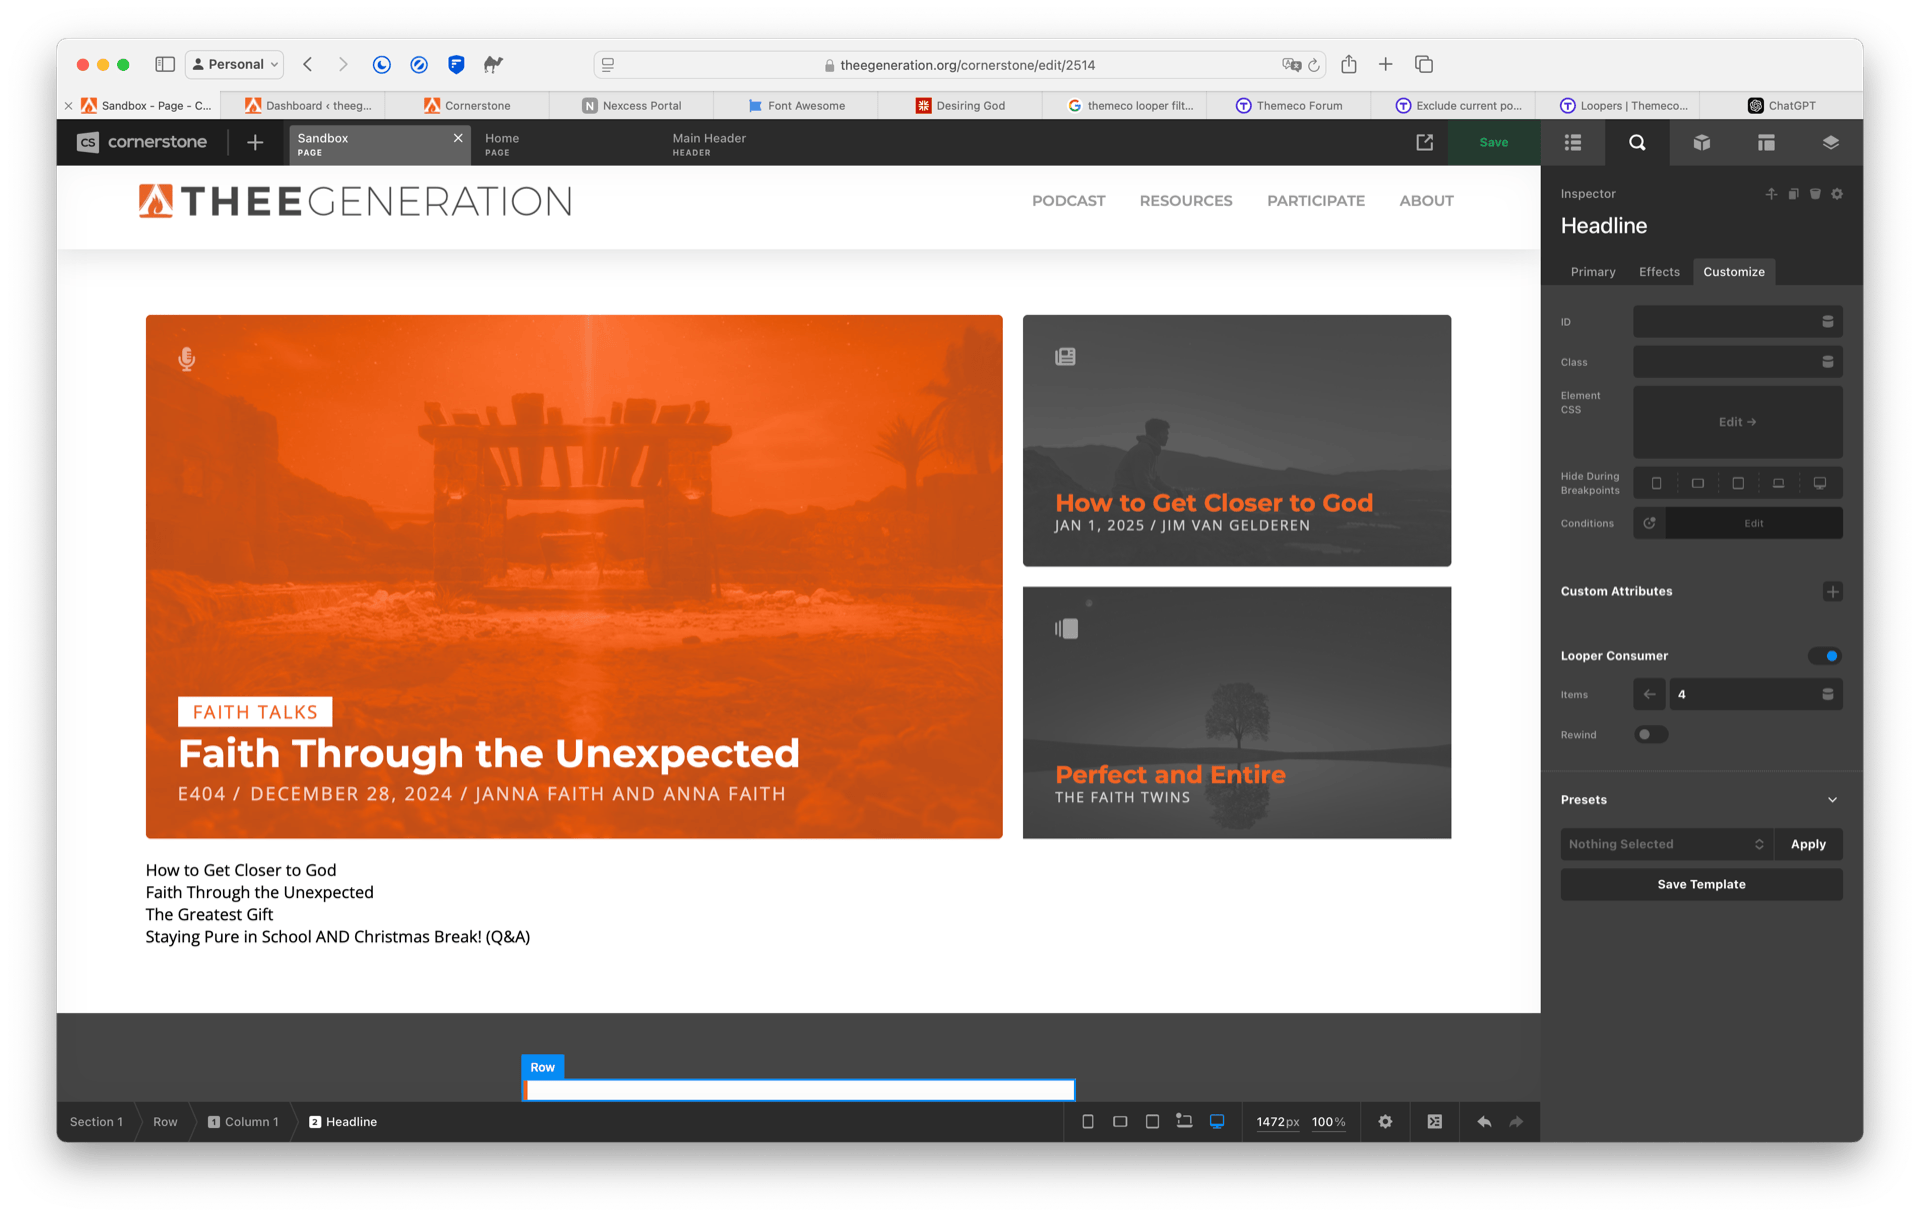
Task: Select Section 1 in the breadcrumb
Action: pyautogui.click(x=96, y=1122)
